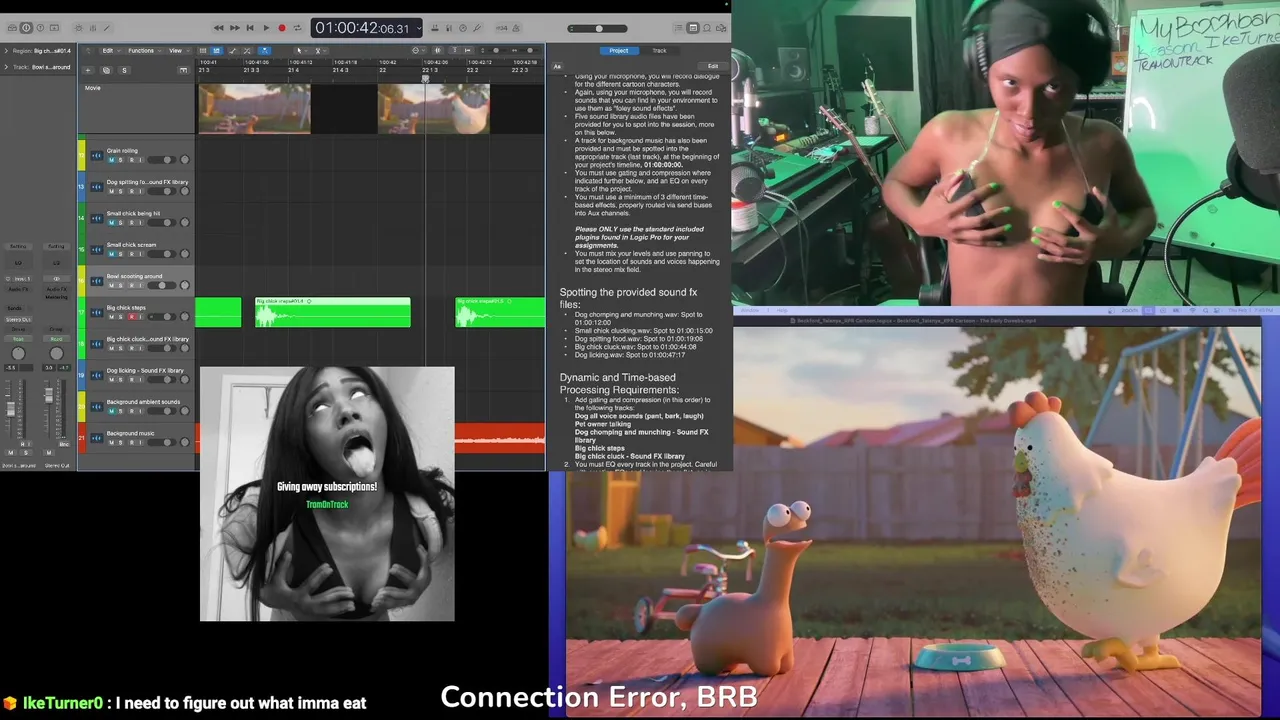Click the Global Solo S button
Image resolution: width=1280 pixels, height=720 pixels.
[124, 70]
